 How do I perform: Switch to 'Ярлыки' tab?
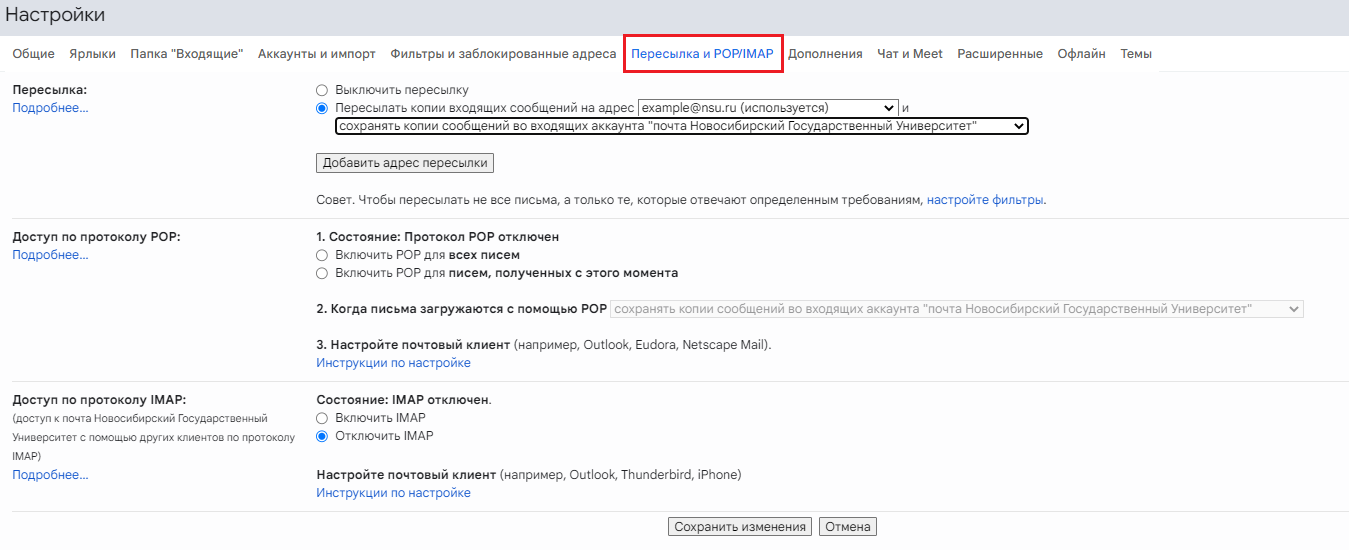[92, 54]
